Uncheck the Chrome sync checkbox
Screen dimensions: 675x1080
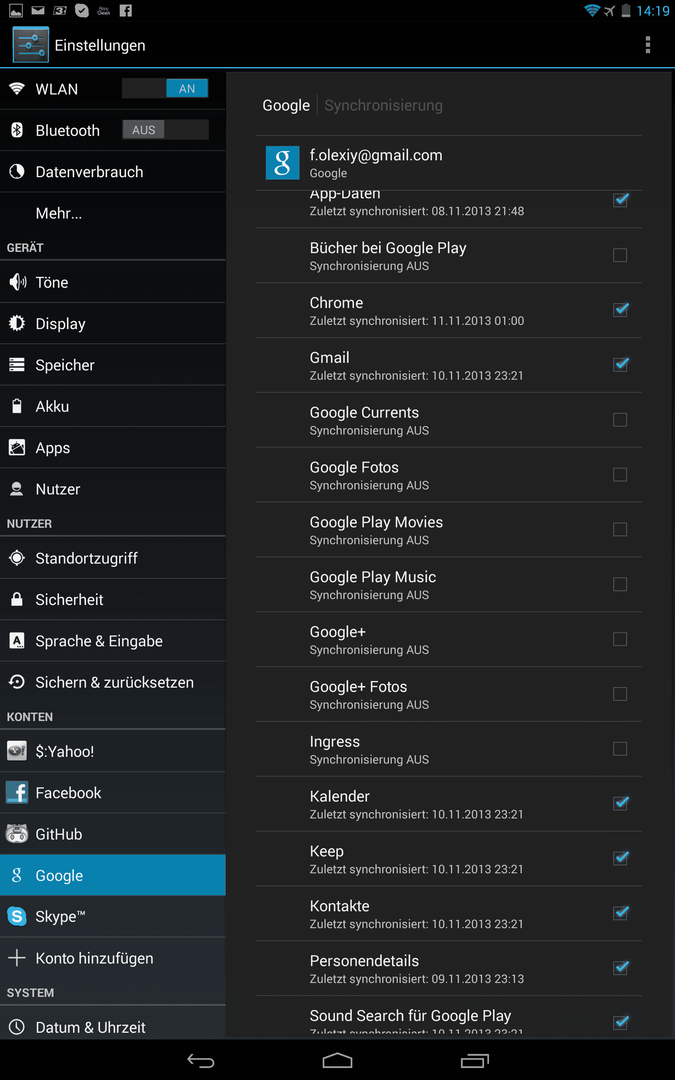pyautogui.click(x=620, y=310)
